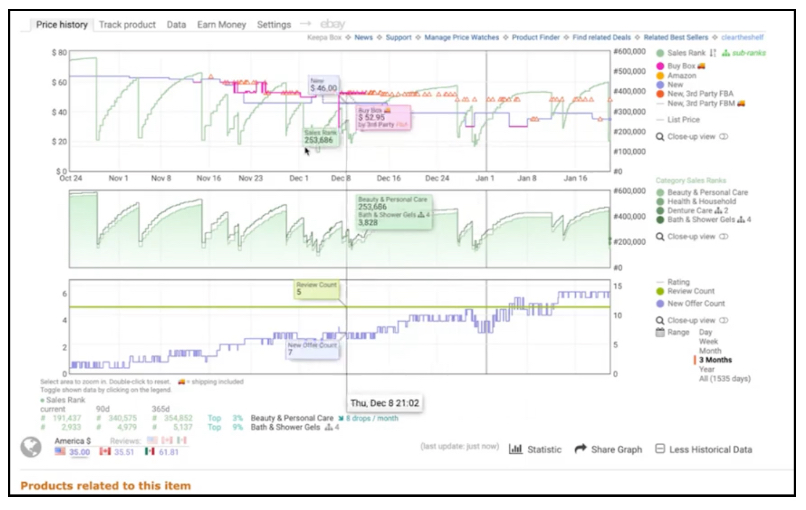Open Related Best Sellers link
The height and width of the screenshot is (510, 806).
point(676,38)
